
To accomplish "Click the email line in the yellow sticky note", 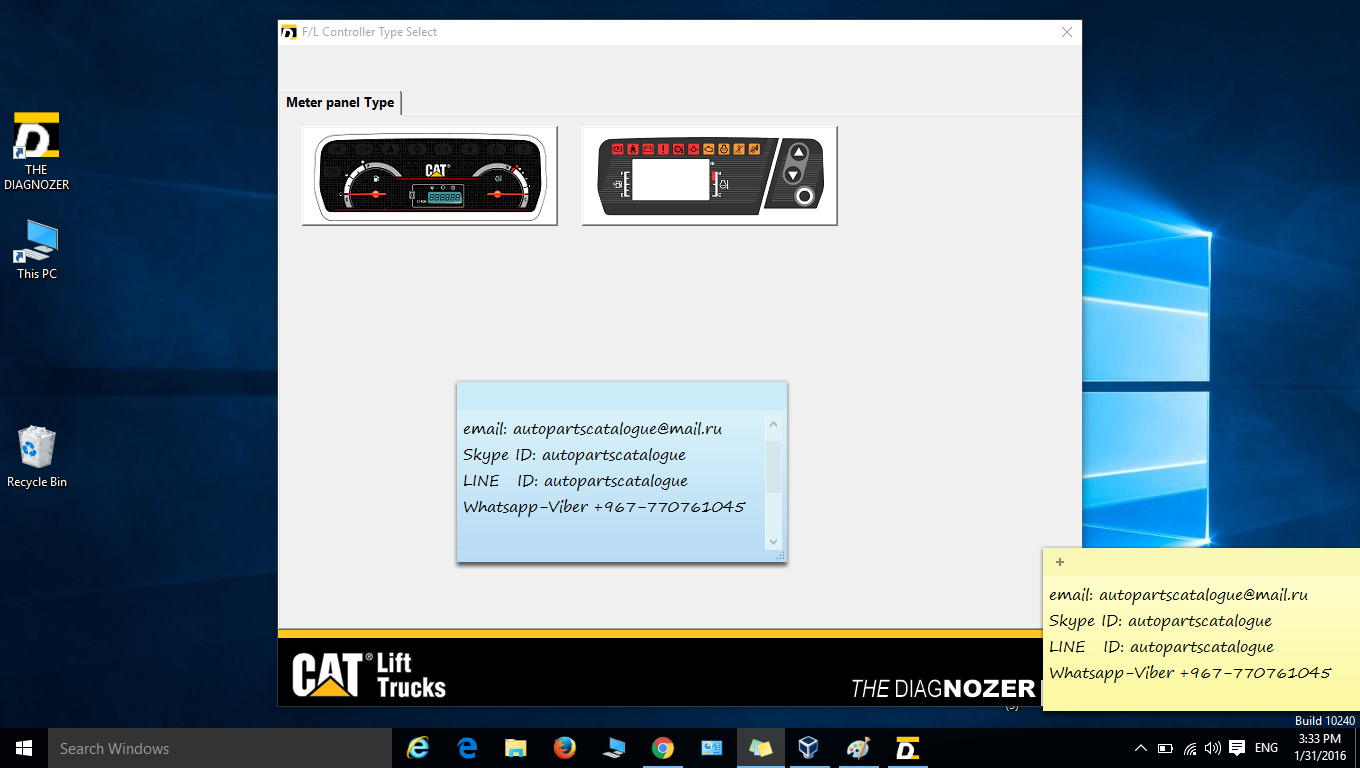I will [1178, 595].
